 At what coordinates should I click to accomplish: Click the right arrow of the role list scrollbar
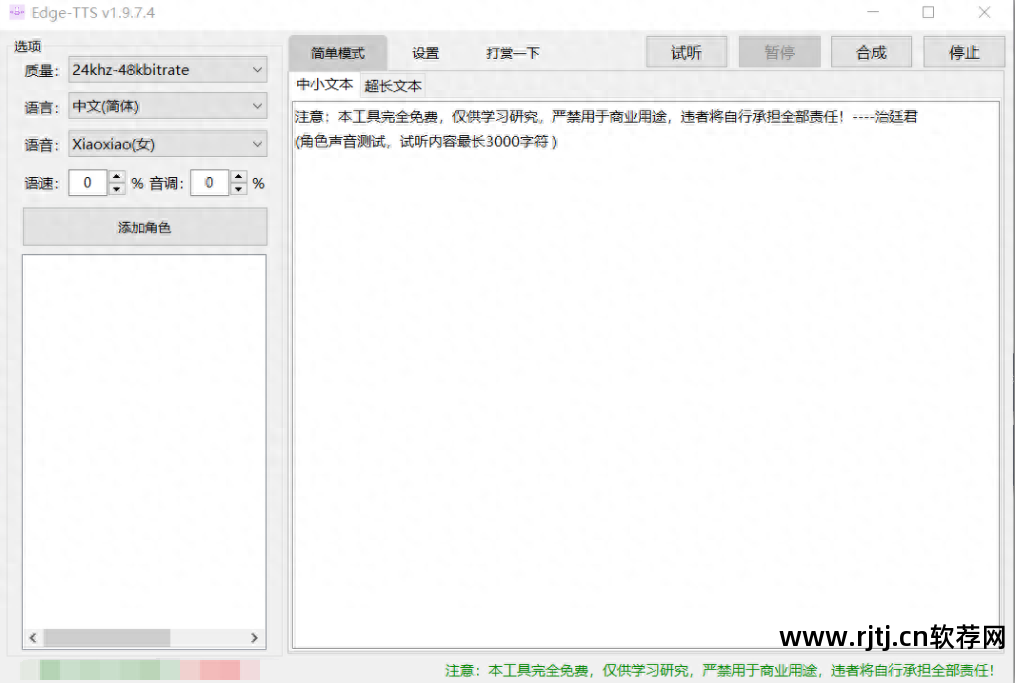(256, 637)
